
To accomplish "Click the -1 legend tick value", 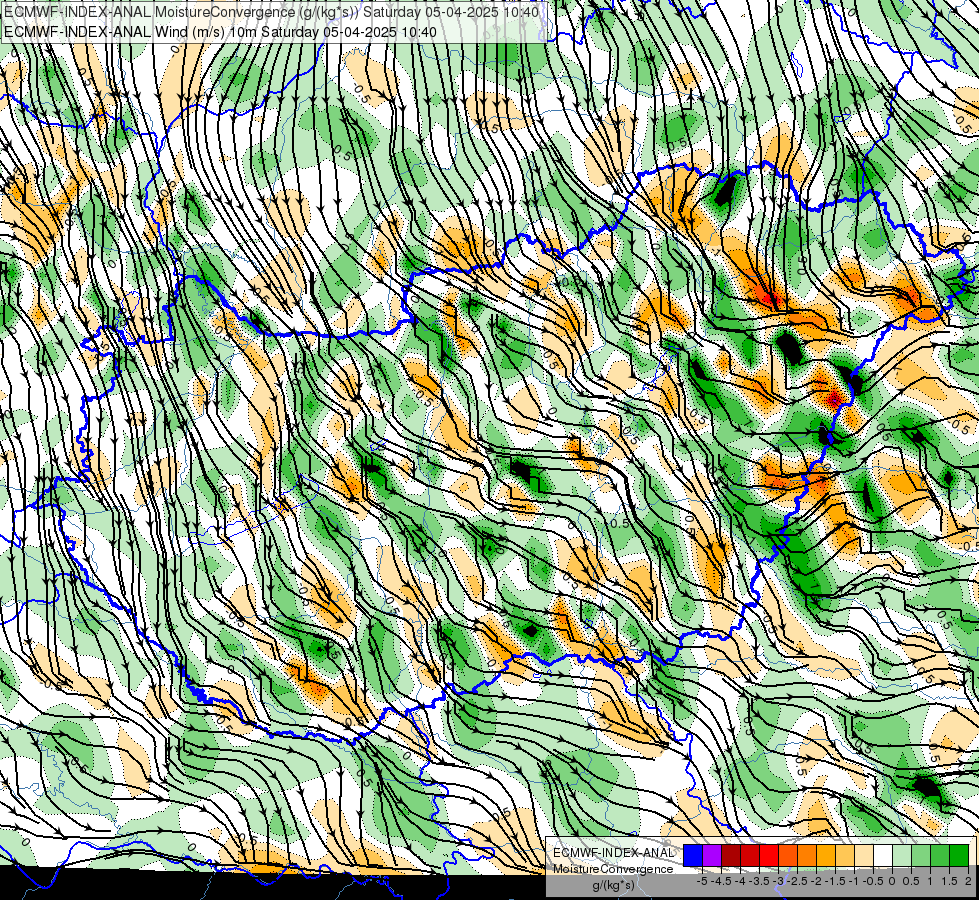I will click(854, 881).
